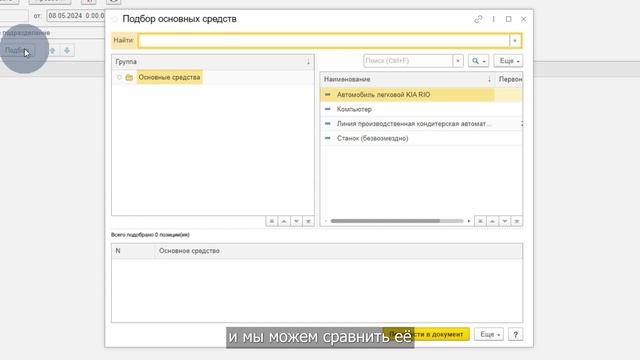Screen dimensions: 640x360
Task: Copy the link to this dialog via the chain icon
Action: 478,19
